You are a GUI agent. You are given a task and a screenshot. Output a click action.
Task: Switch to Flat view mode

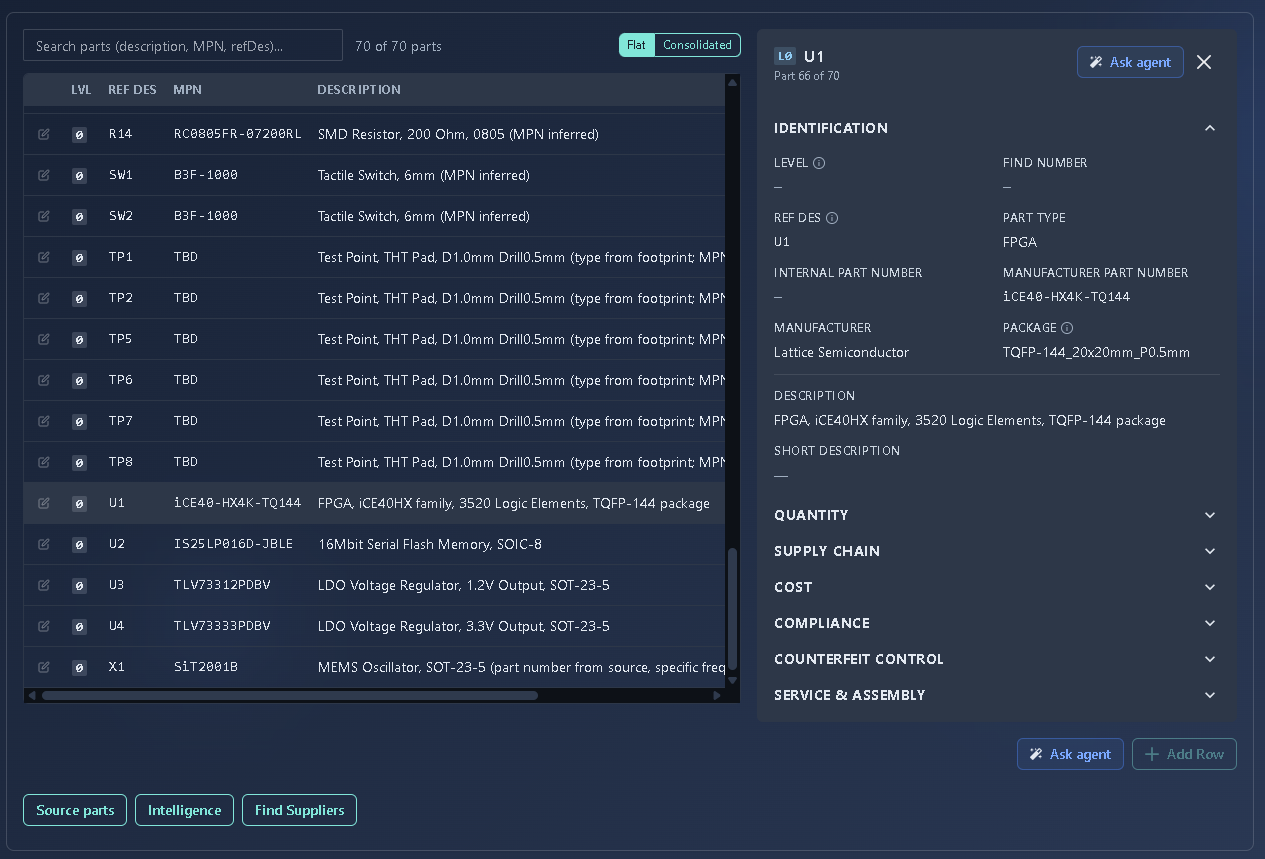(x=637, y=45)
